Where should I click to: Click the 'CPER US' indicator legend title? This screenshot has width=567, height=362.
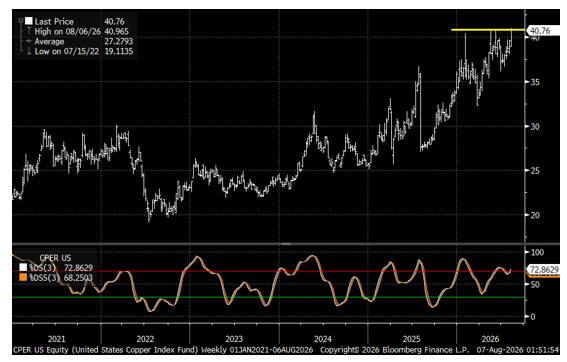(x=55, y=258)
